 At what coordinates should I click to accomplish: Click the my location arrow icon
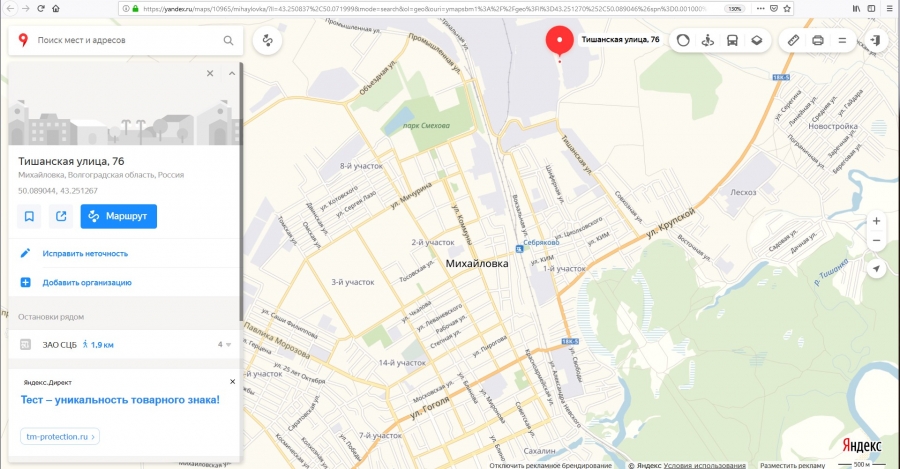pyautogui.click(x=876, y=268)
